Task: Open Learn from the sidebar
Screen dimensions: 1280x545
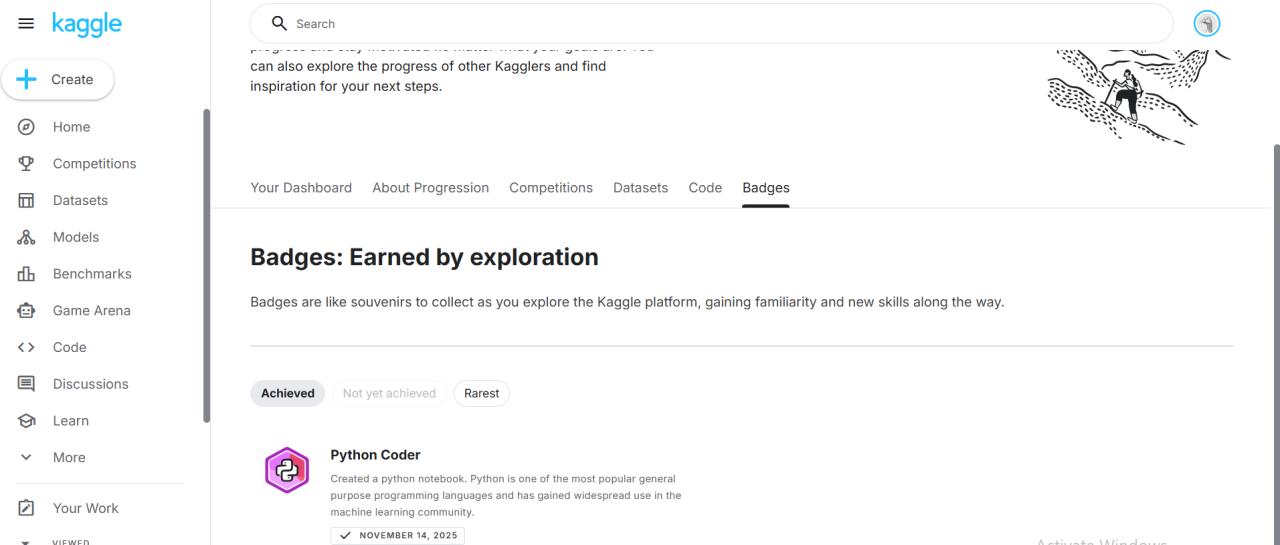Action: point(71,421)
